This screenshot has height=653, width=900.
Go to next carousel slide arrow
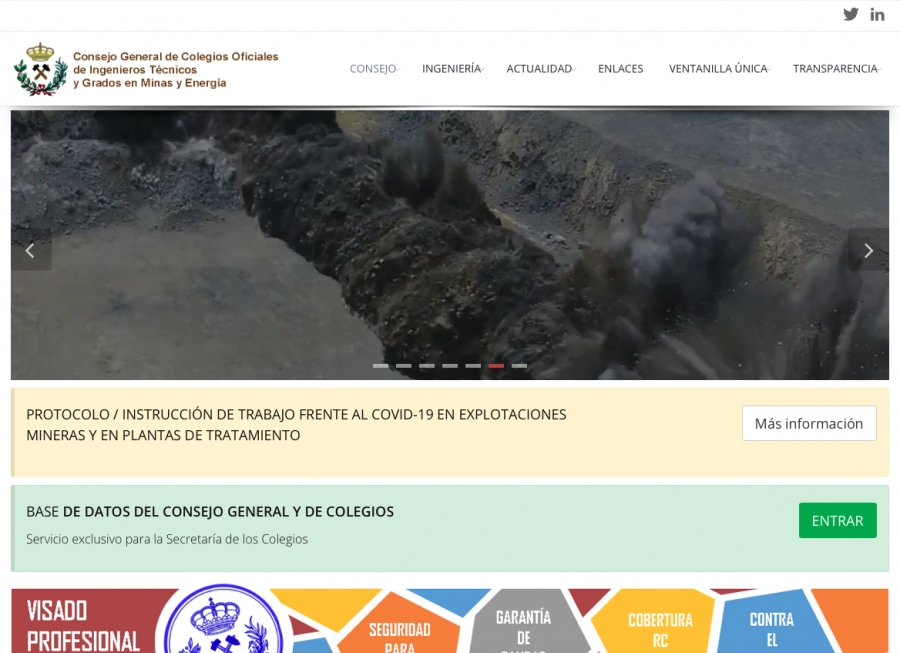[x=868, y=250]
